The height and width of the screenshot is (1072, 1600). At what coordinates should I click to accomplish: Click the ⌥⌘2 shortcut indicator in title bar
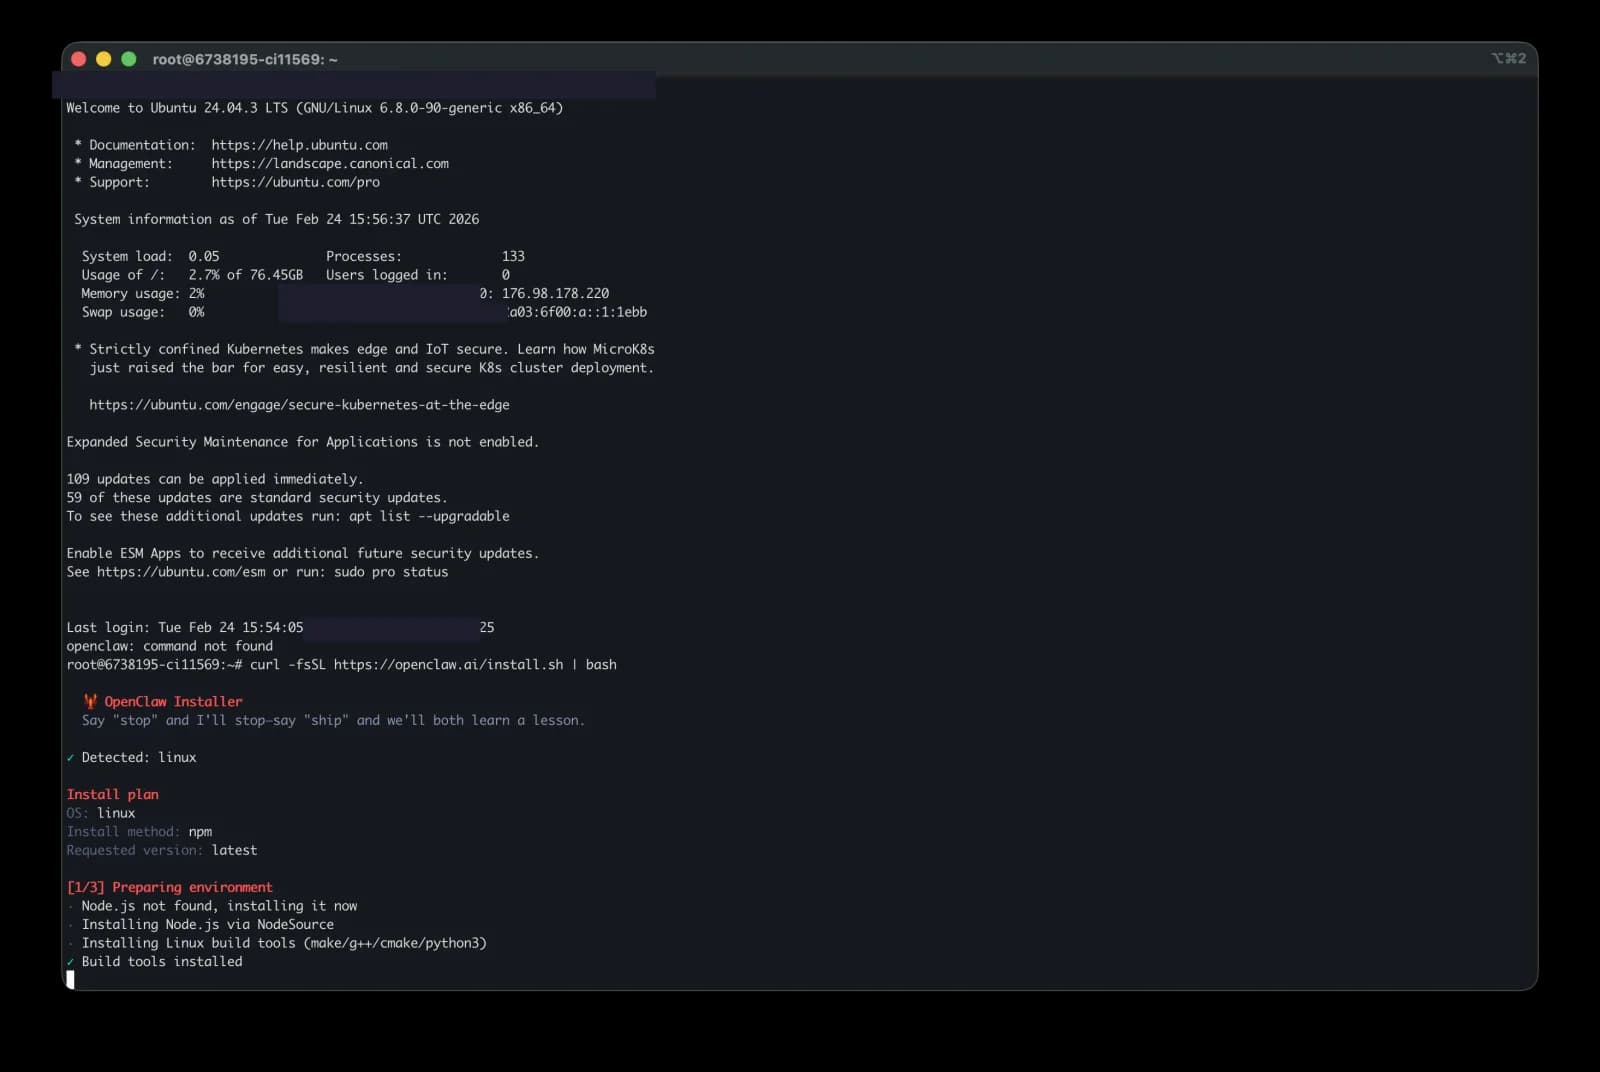[x=1508, y=58]
